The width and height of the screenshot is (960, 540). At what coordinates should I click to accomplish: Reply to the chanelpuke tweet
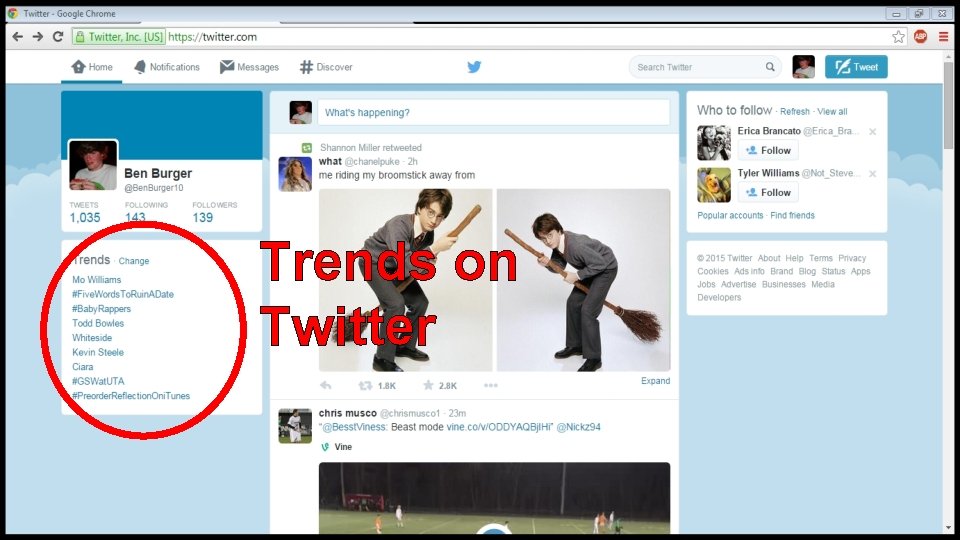coord(326,385)
